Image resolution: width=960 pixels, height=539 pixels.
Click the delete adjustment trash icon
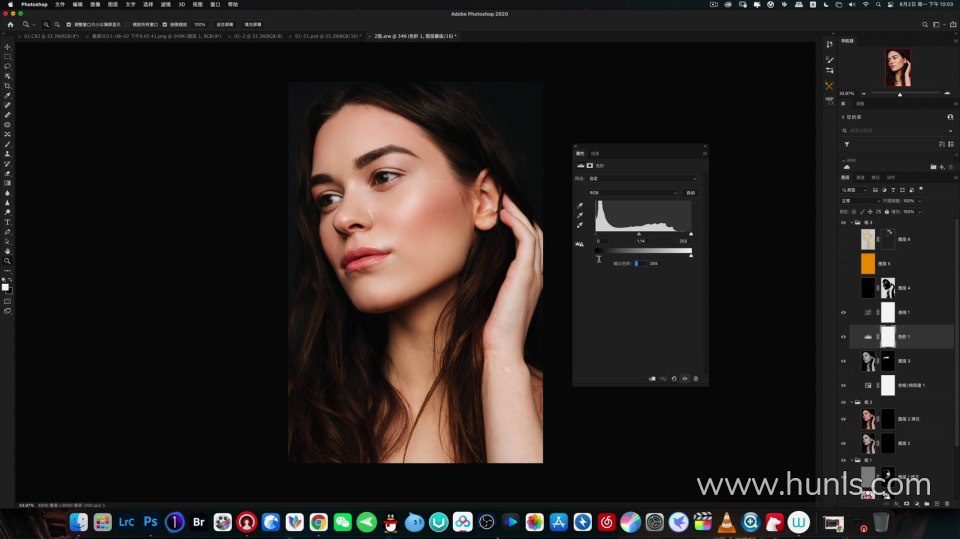point(696,378)
